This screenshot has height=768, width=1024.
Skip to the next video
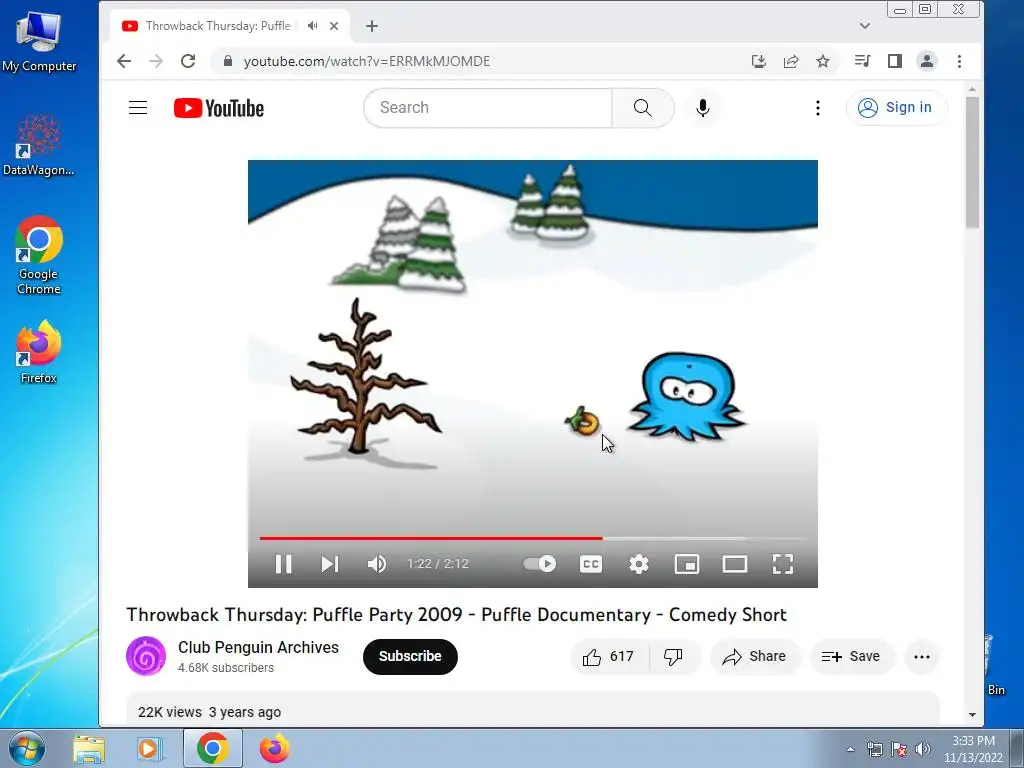click(330, 564)
